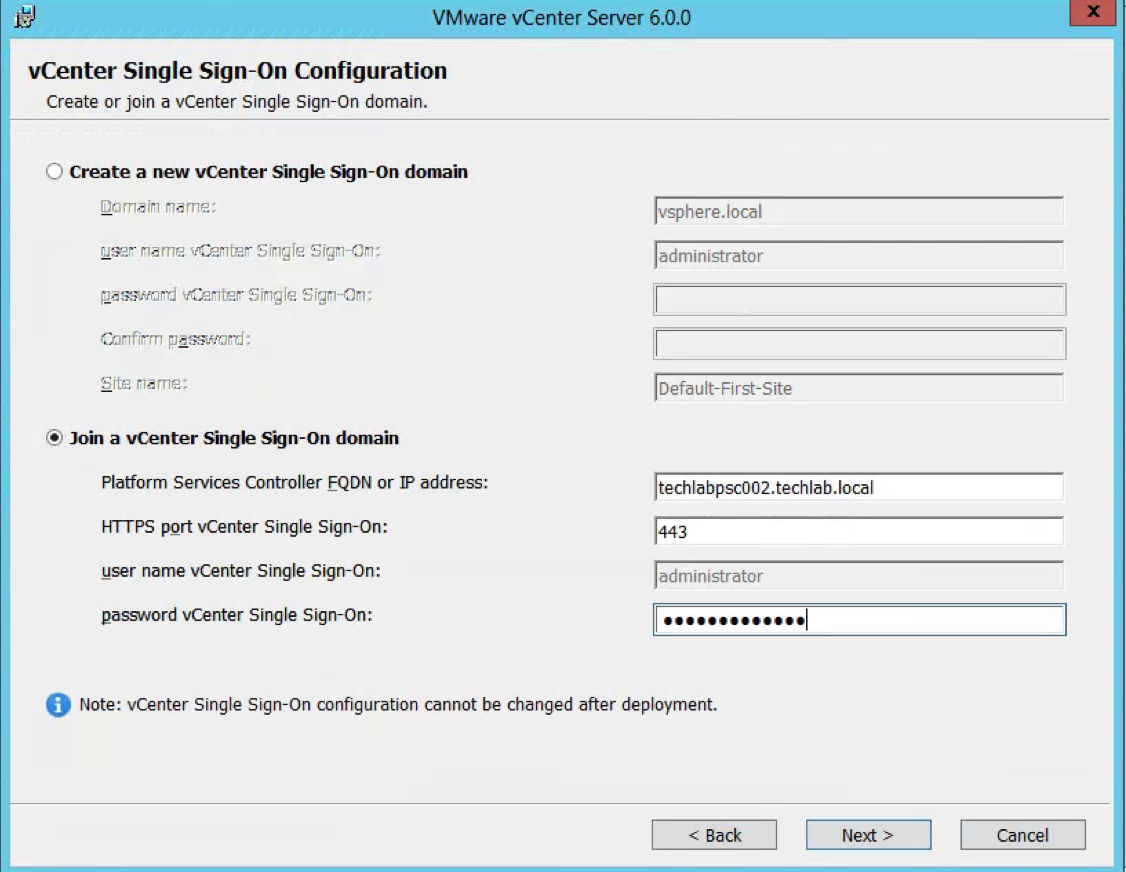Click the 'Confirm password:' label

click(175, 339)
